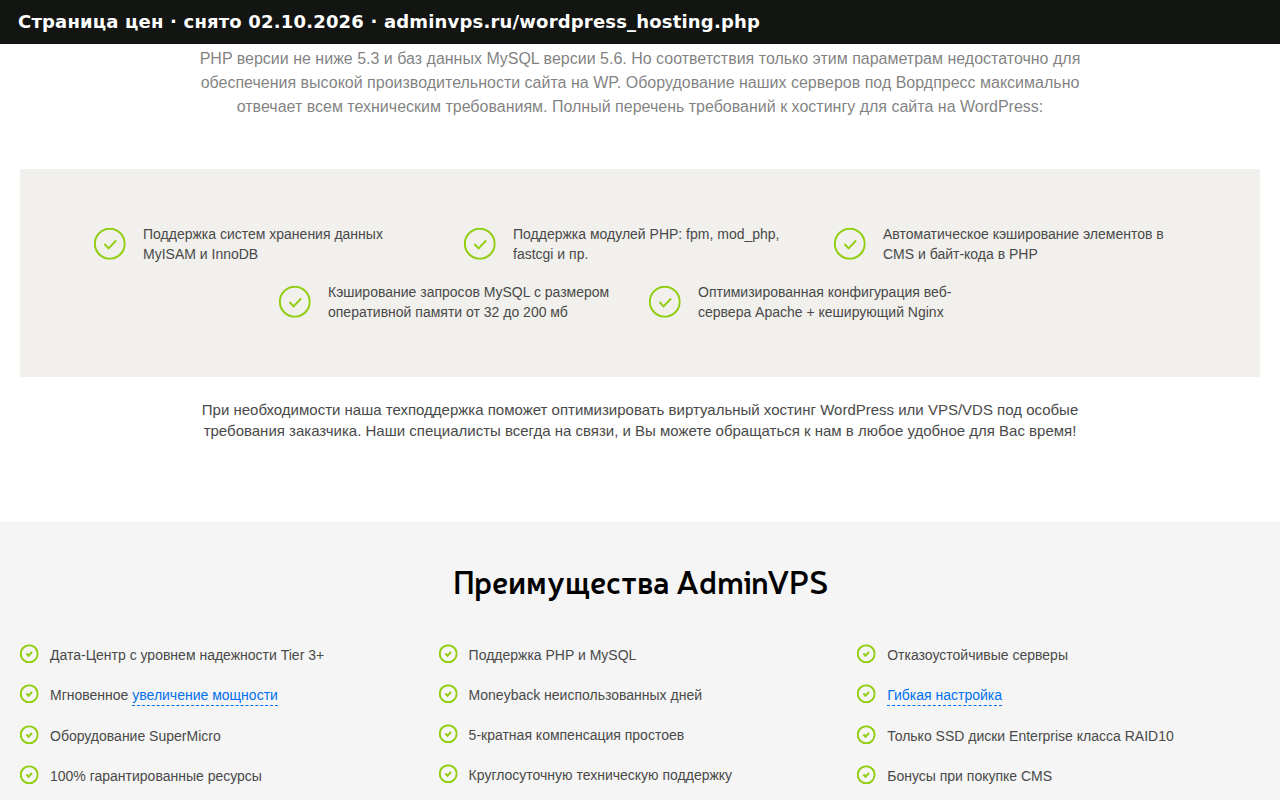This screenshot has height=800, width=1280.
Task: Open the увеличение мощности link
Action: click(x=205, y=695)
